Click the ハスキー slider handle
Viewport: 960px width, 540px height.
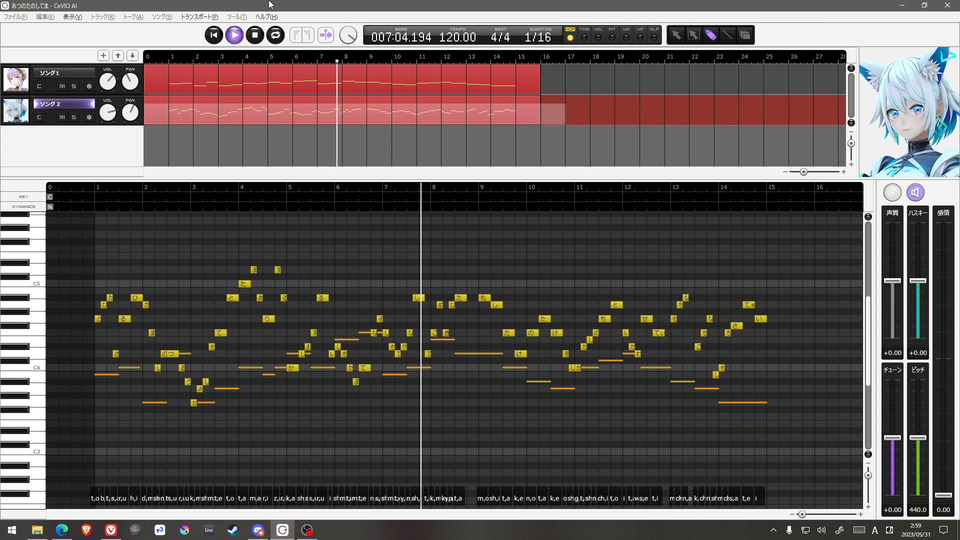pyautogui.click(x=918, y=280)
